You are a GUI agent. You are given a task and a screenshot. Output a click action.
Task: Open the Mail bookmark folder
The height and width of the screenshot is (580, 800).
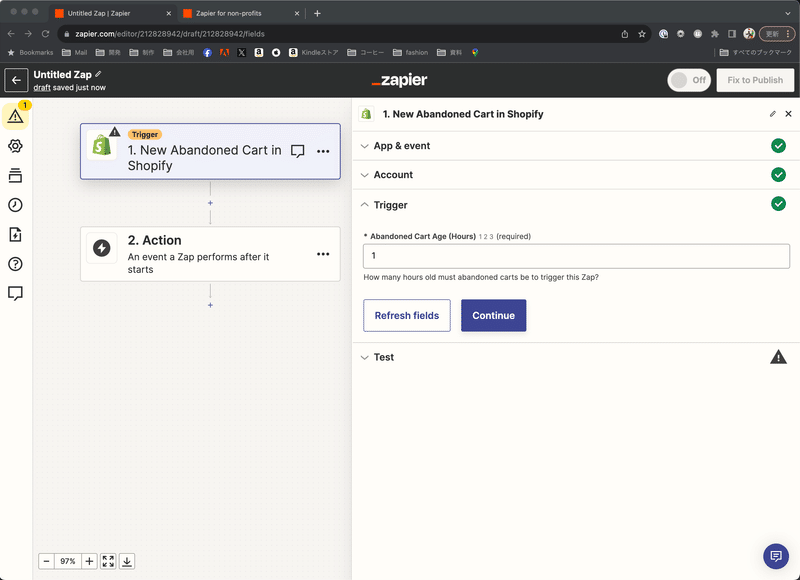click(x=74, y=53)
